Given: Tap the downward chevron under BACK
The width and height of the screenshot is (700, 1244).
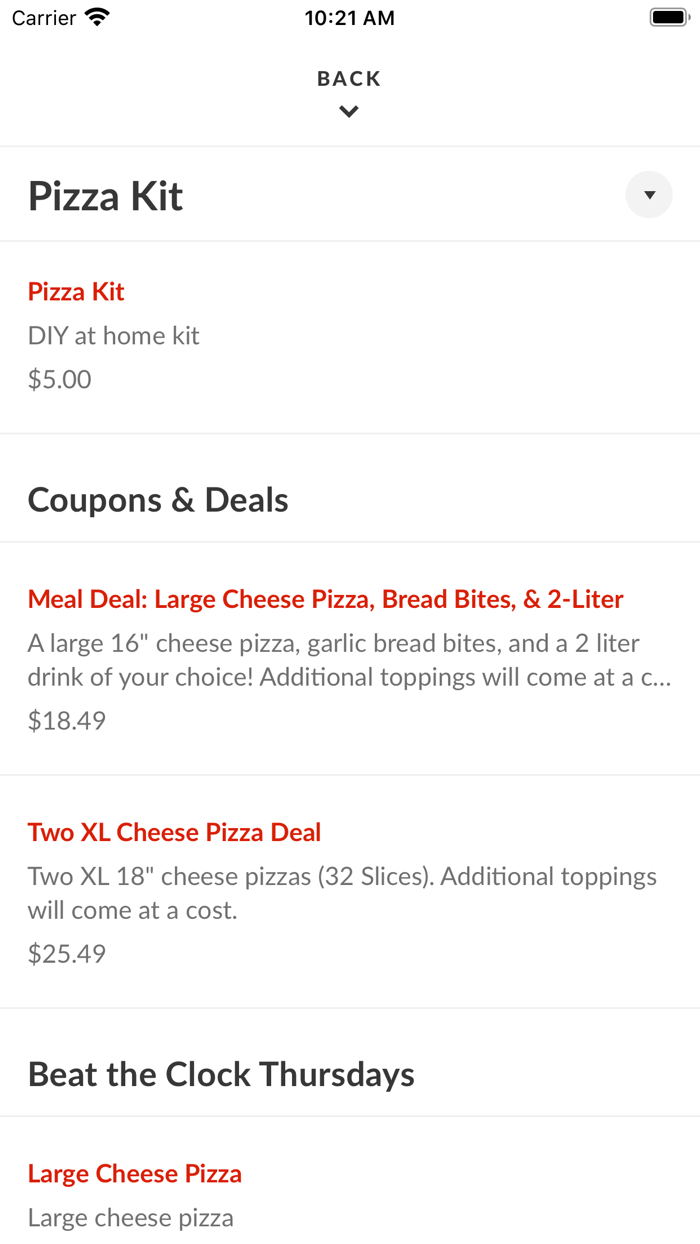Looking at the screenshot, I should (x=349, y=111).
